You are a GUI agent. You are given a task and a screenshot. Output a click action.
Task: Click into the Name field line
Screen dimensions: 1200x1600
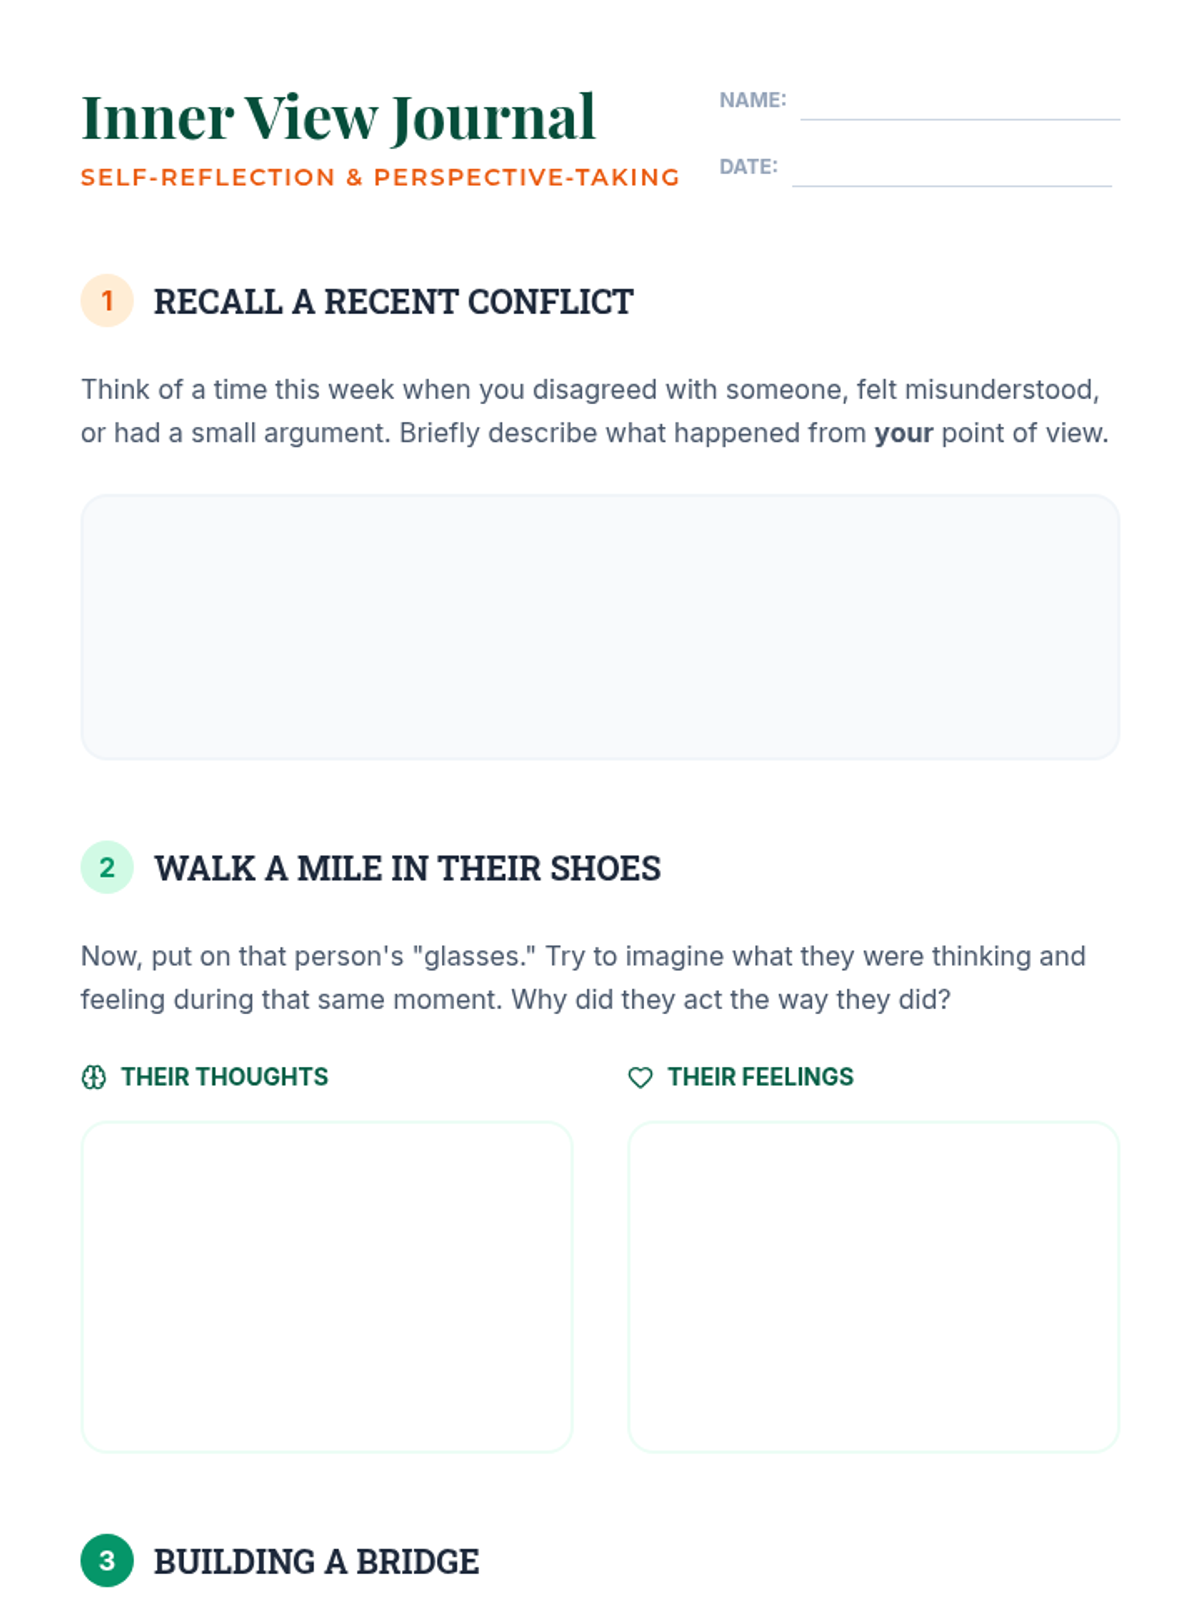[959, 104]
